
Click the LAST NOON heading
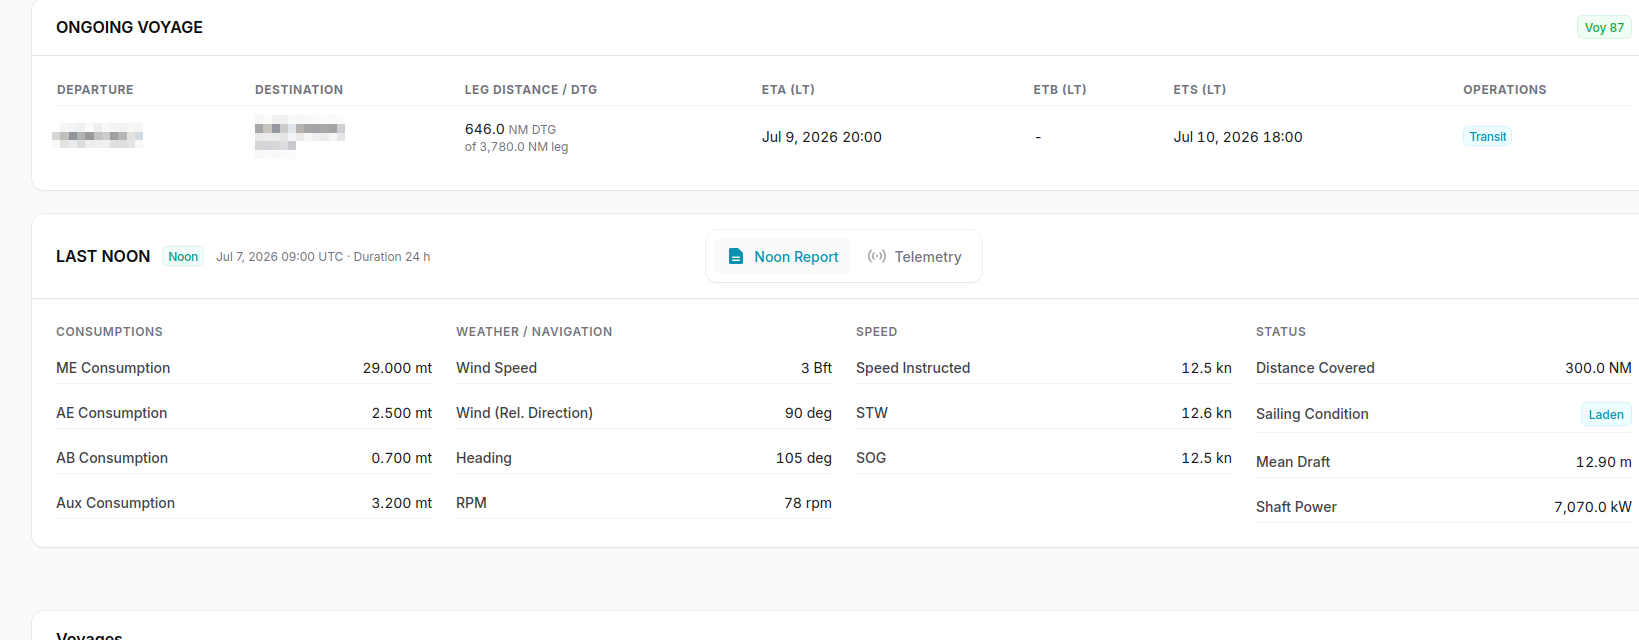click(x=103, y=257)
